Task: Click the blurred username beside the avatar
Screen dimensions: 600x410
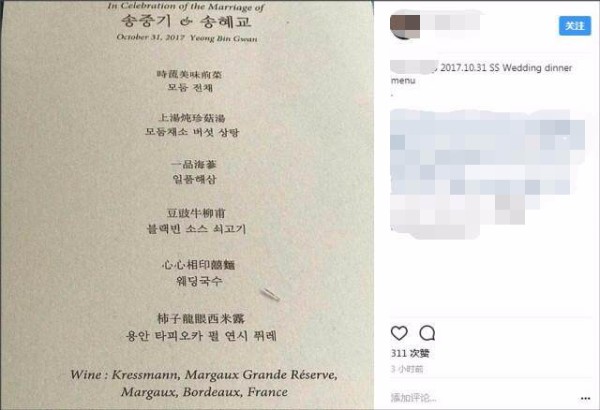Action: [x=452, y=22]
